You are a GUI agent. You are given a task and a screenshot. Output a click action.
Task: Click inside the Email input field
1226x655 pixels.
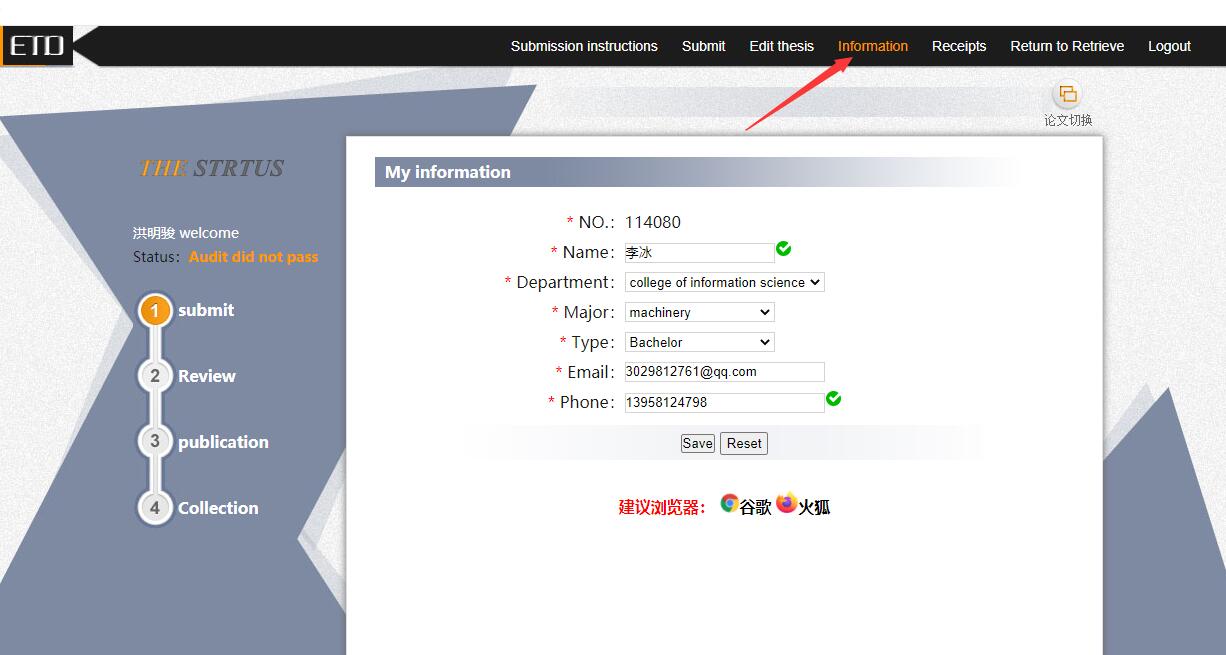click(723, 371)
